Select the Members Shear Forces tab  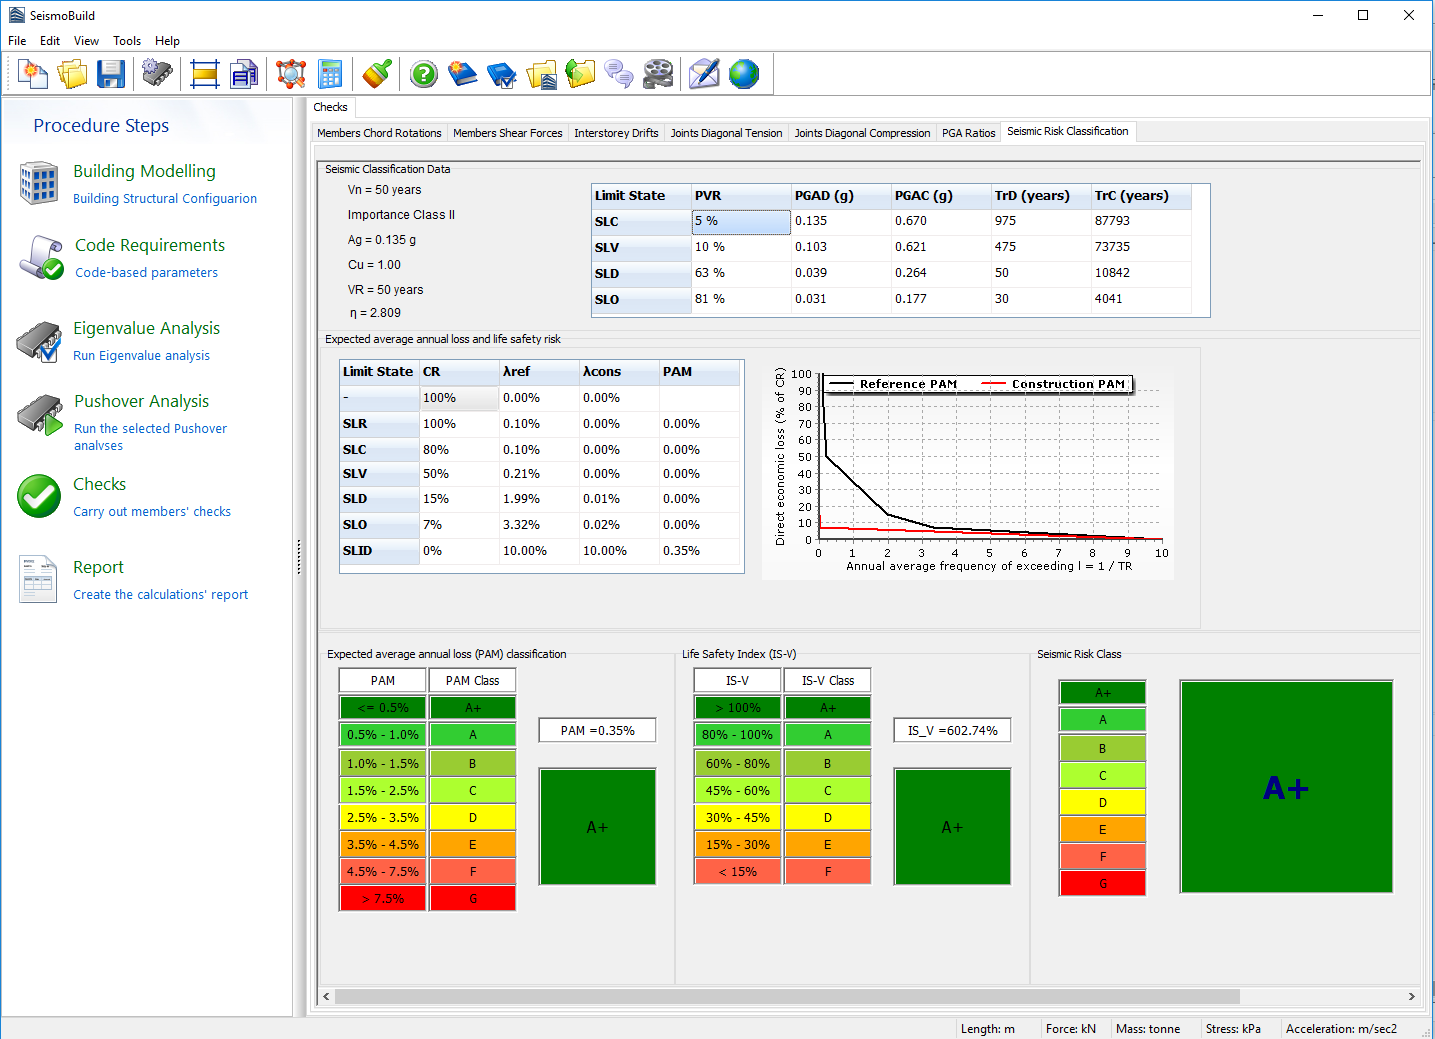(x=507, y=133)
